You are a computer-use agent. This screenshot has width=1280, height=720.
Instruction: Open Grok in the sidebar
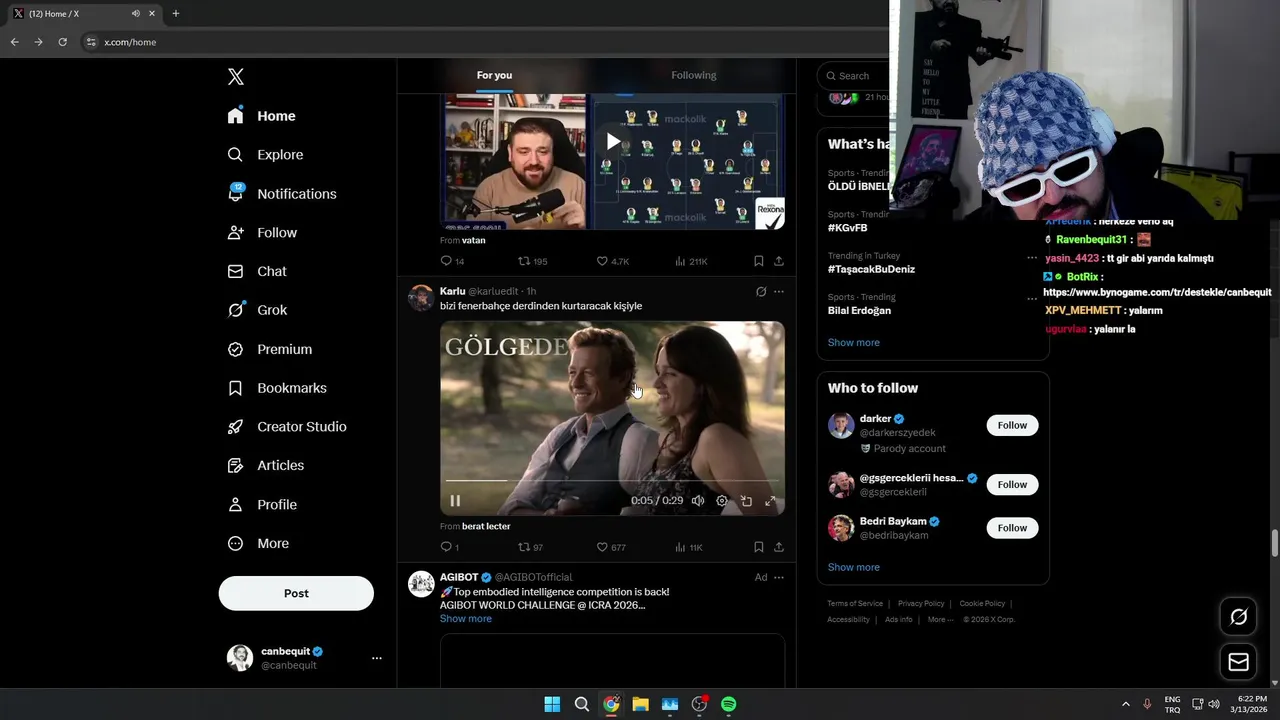pos(257,310)
